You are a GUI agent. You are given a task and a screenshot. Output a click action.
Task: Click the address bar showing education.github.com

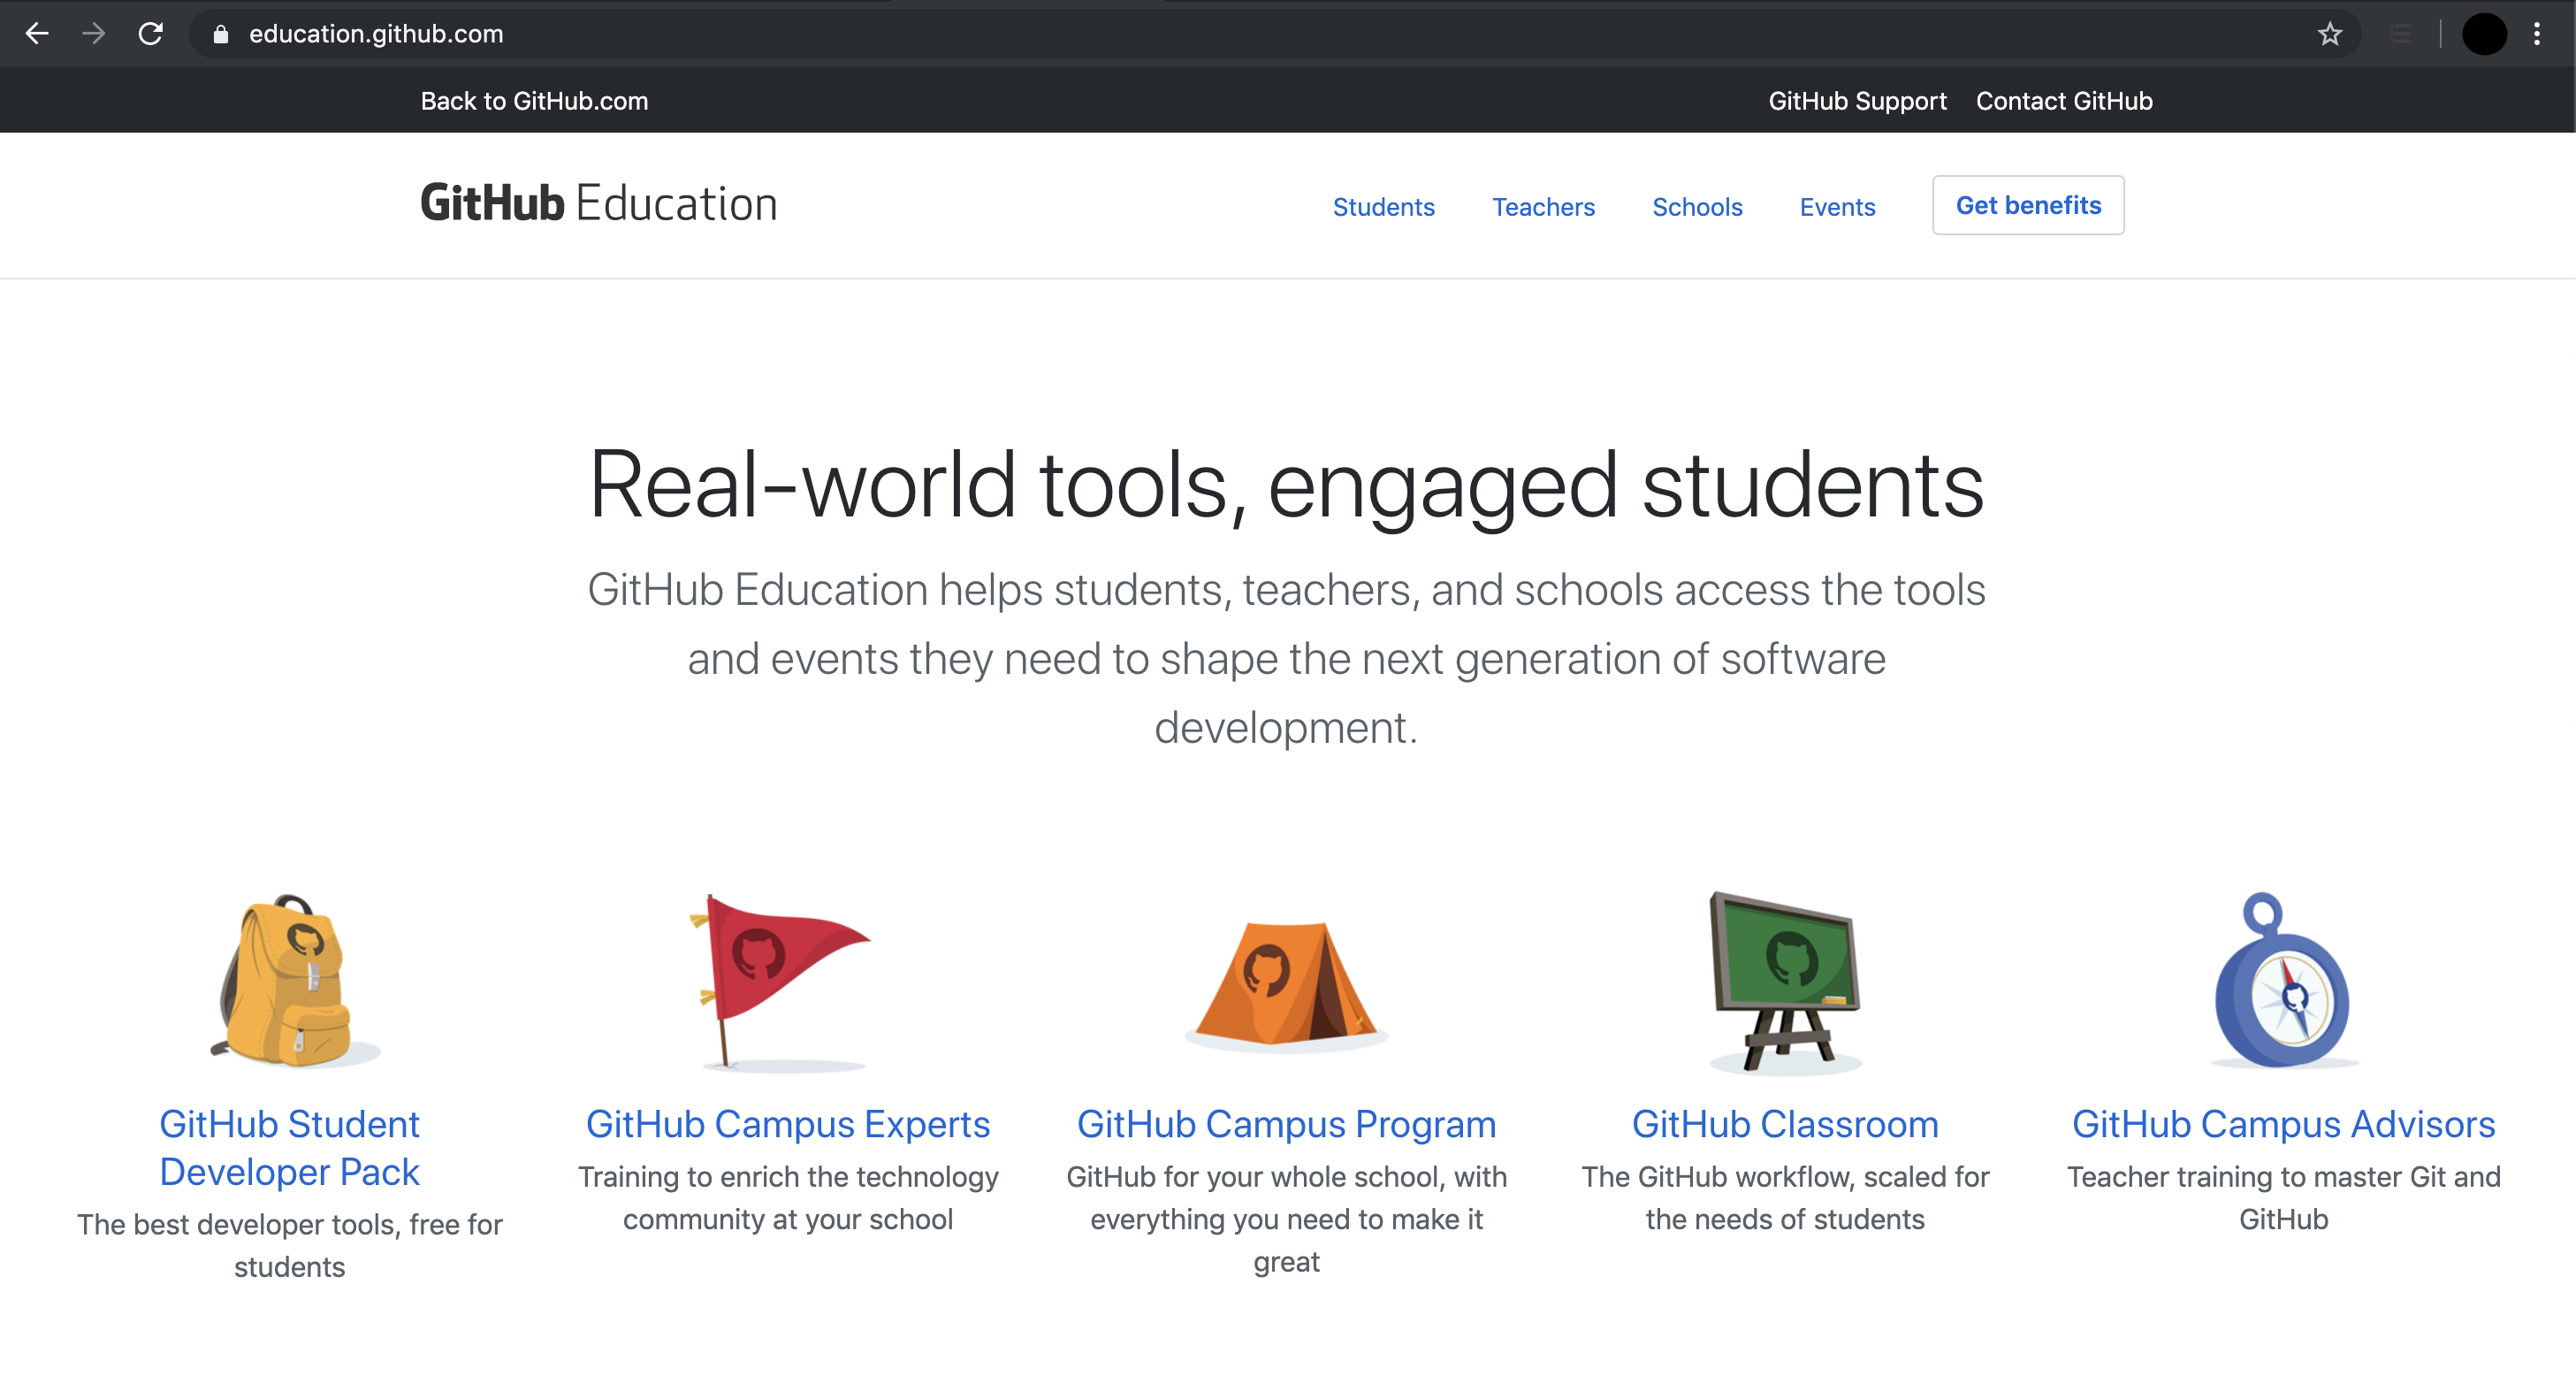pos(1276,34)
